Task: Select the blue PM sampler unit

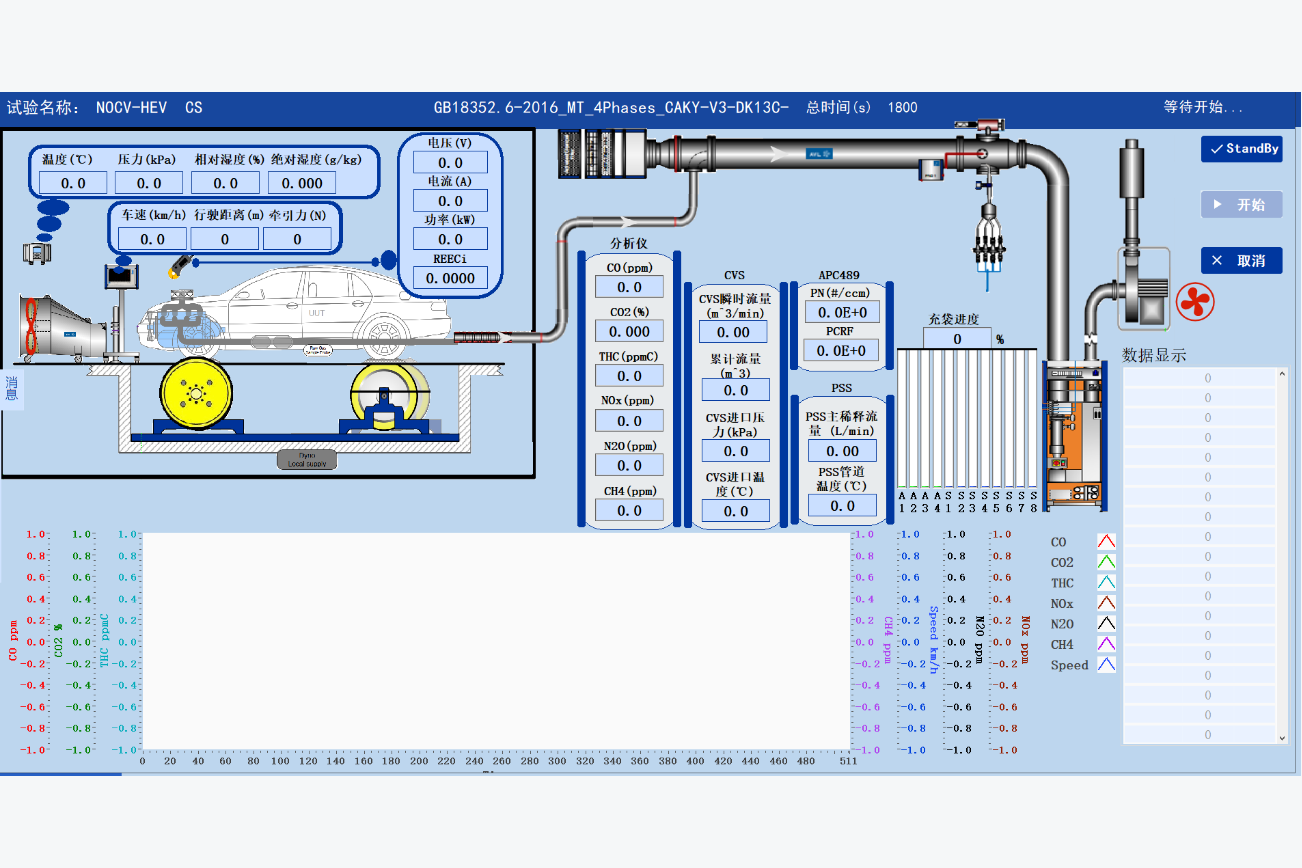Action: (931, 169)
